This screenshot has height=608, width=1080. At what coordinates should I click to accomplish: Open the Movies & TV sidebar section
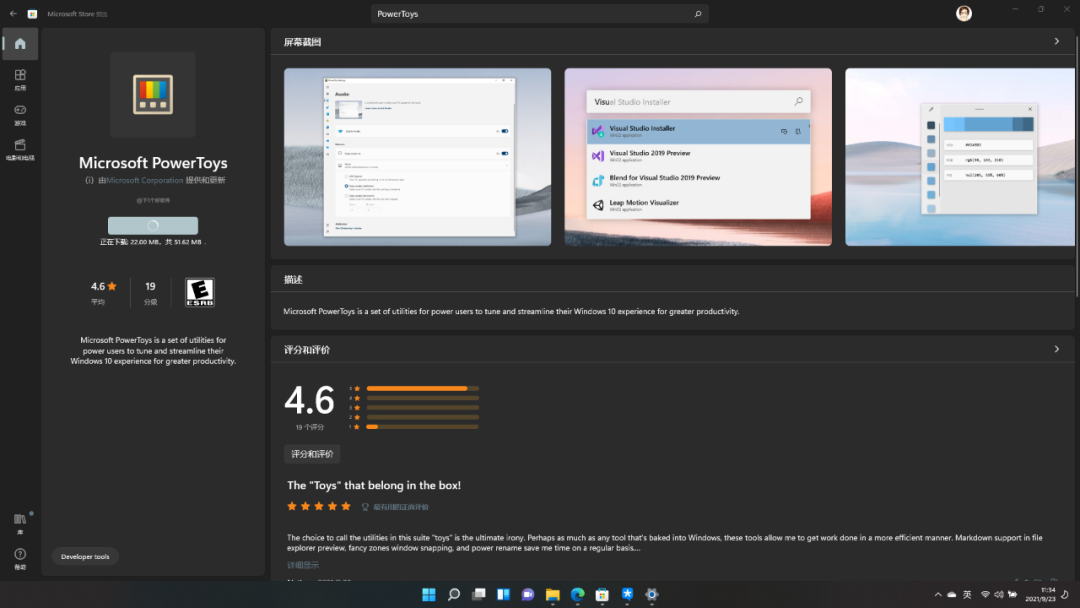click(x=20, y=149)
